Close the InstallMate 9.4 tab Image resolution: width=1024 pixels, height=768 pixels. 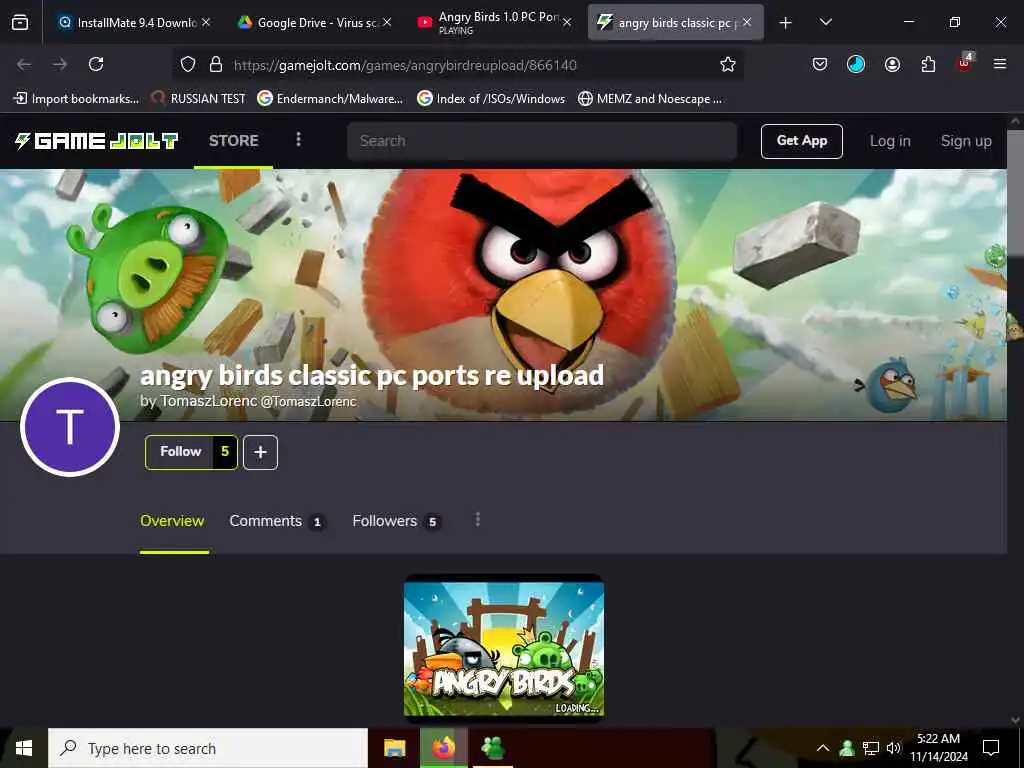click(x=206, y=22)
